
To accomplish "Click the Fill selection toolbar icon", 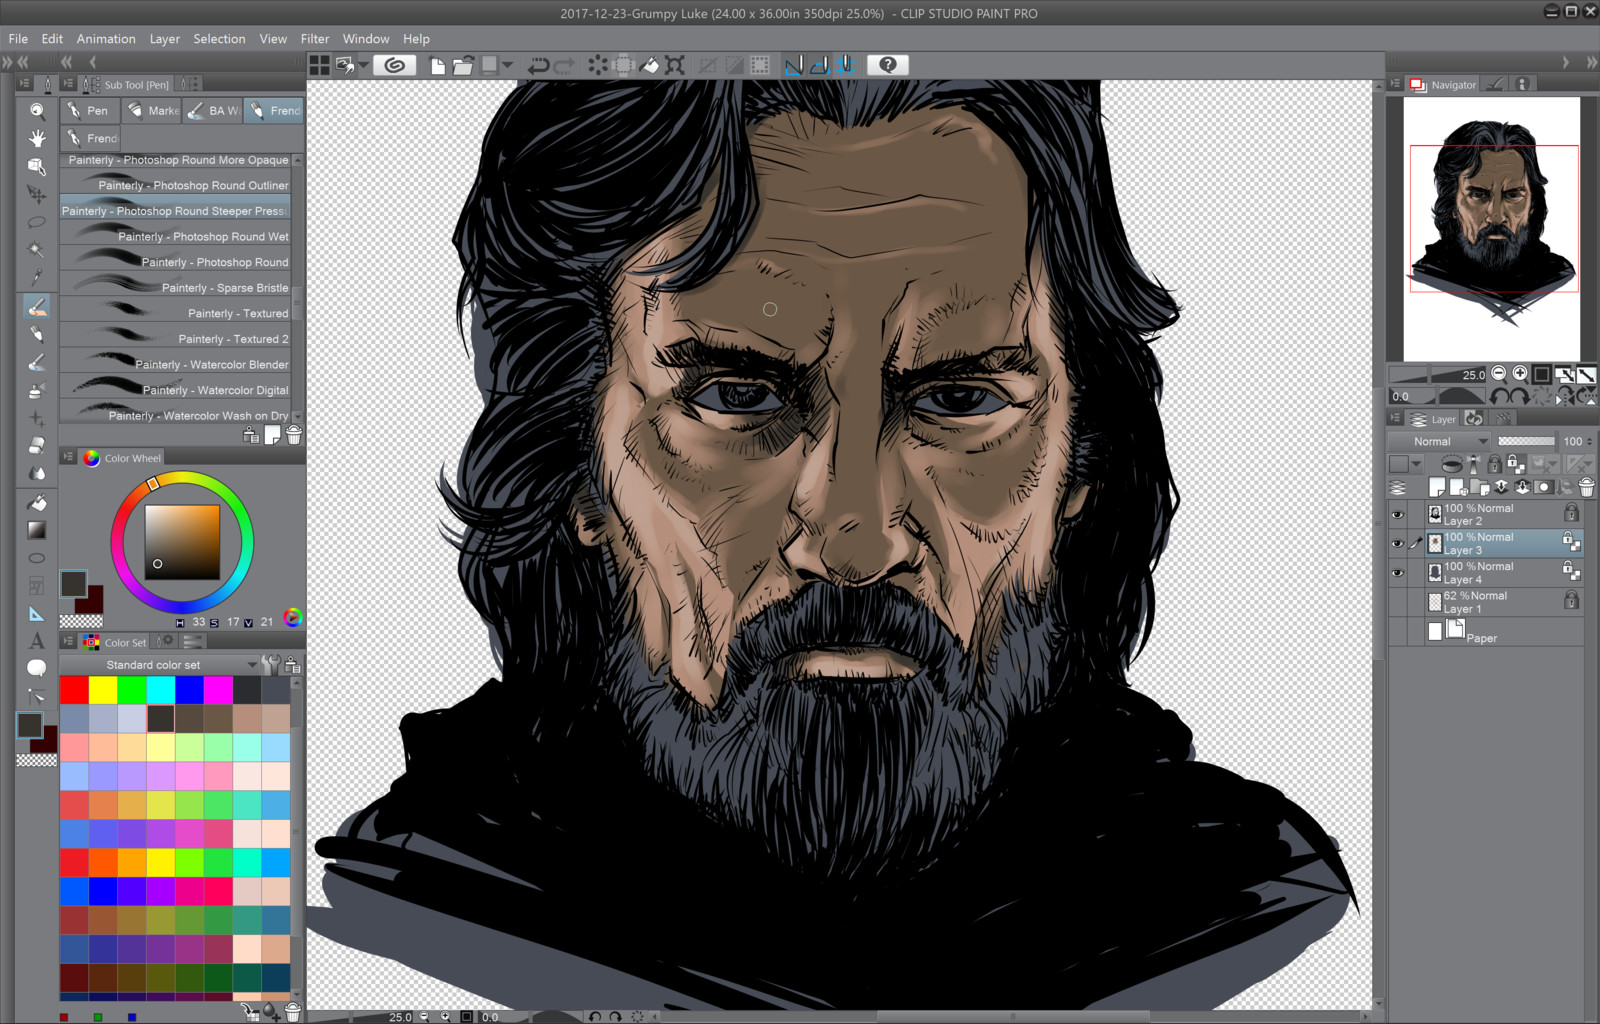I will [x=650, y=66].
